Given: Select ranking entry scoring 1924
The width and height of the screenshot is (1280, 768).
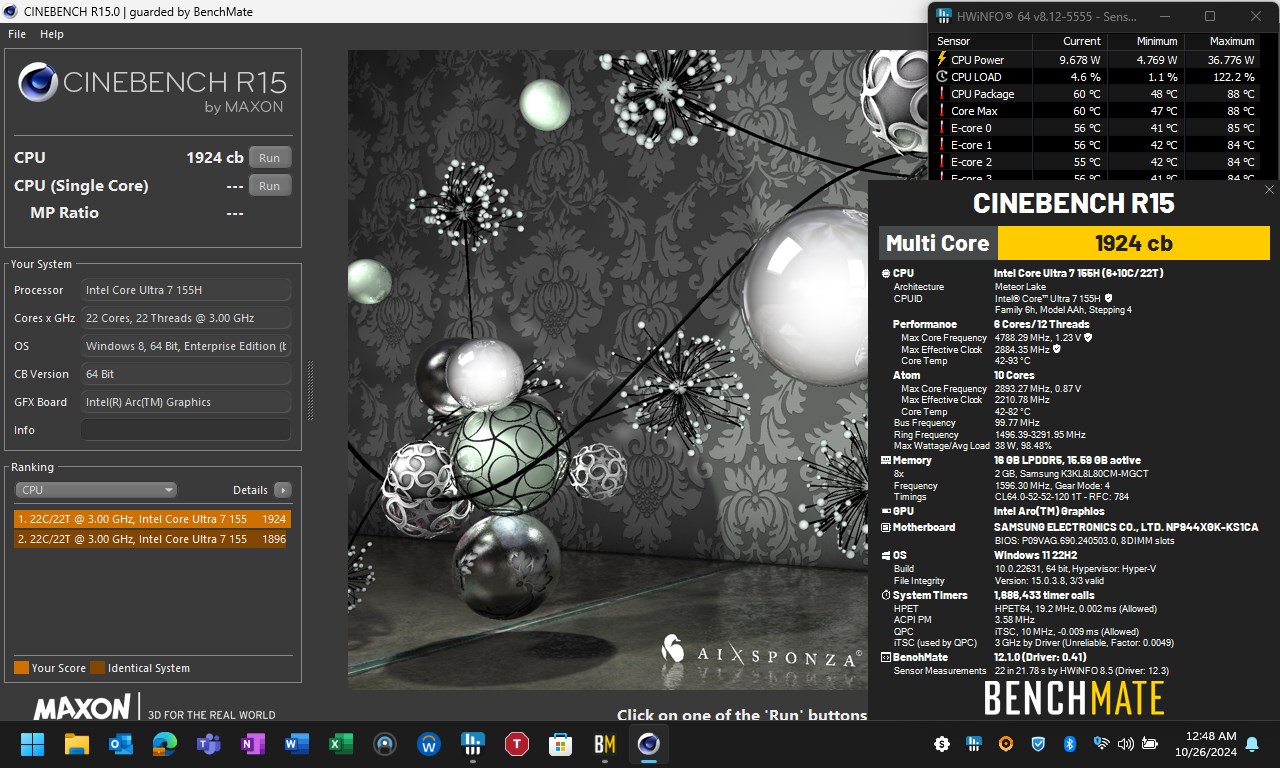Looking at the screenshot, I should pos(152,519).
